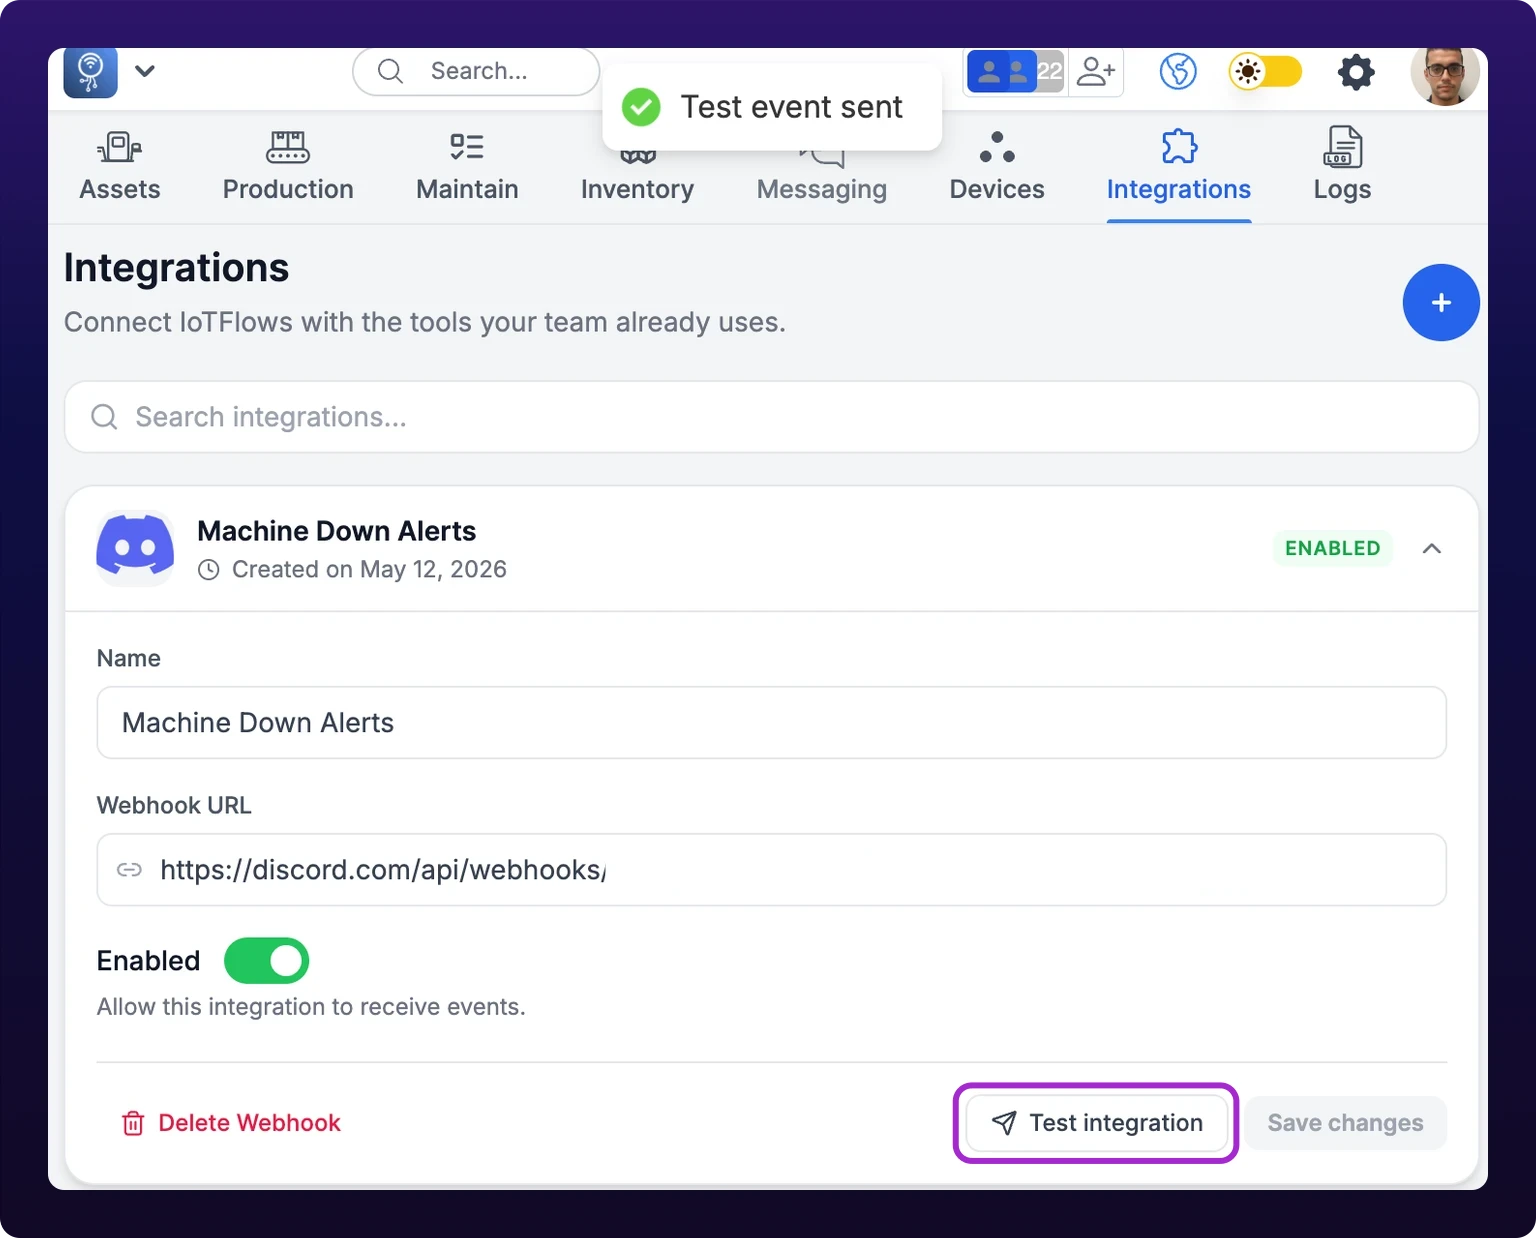
Task: Open the Logs tab
Action: (x=1342, y=166)
